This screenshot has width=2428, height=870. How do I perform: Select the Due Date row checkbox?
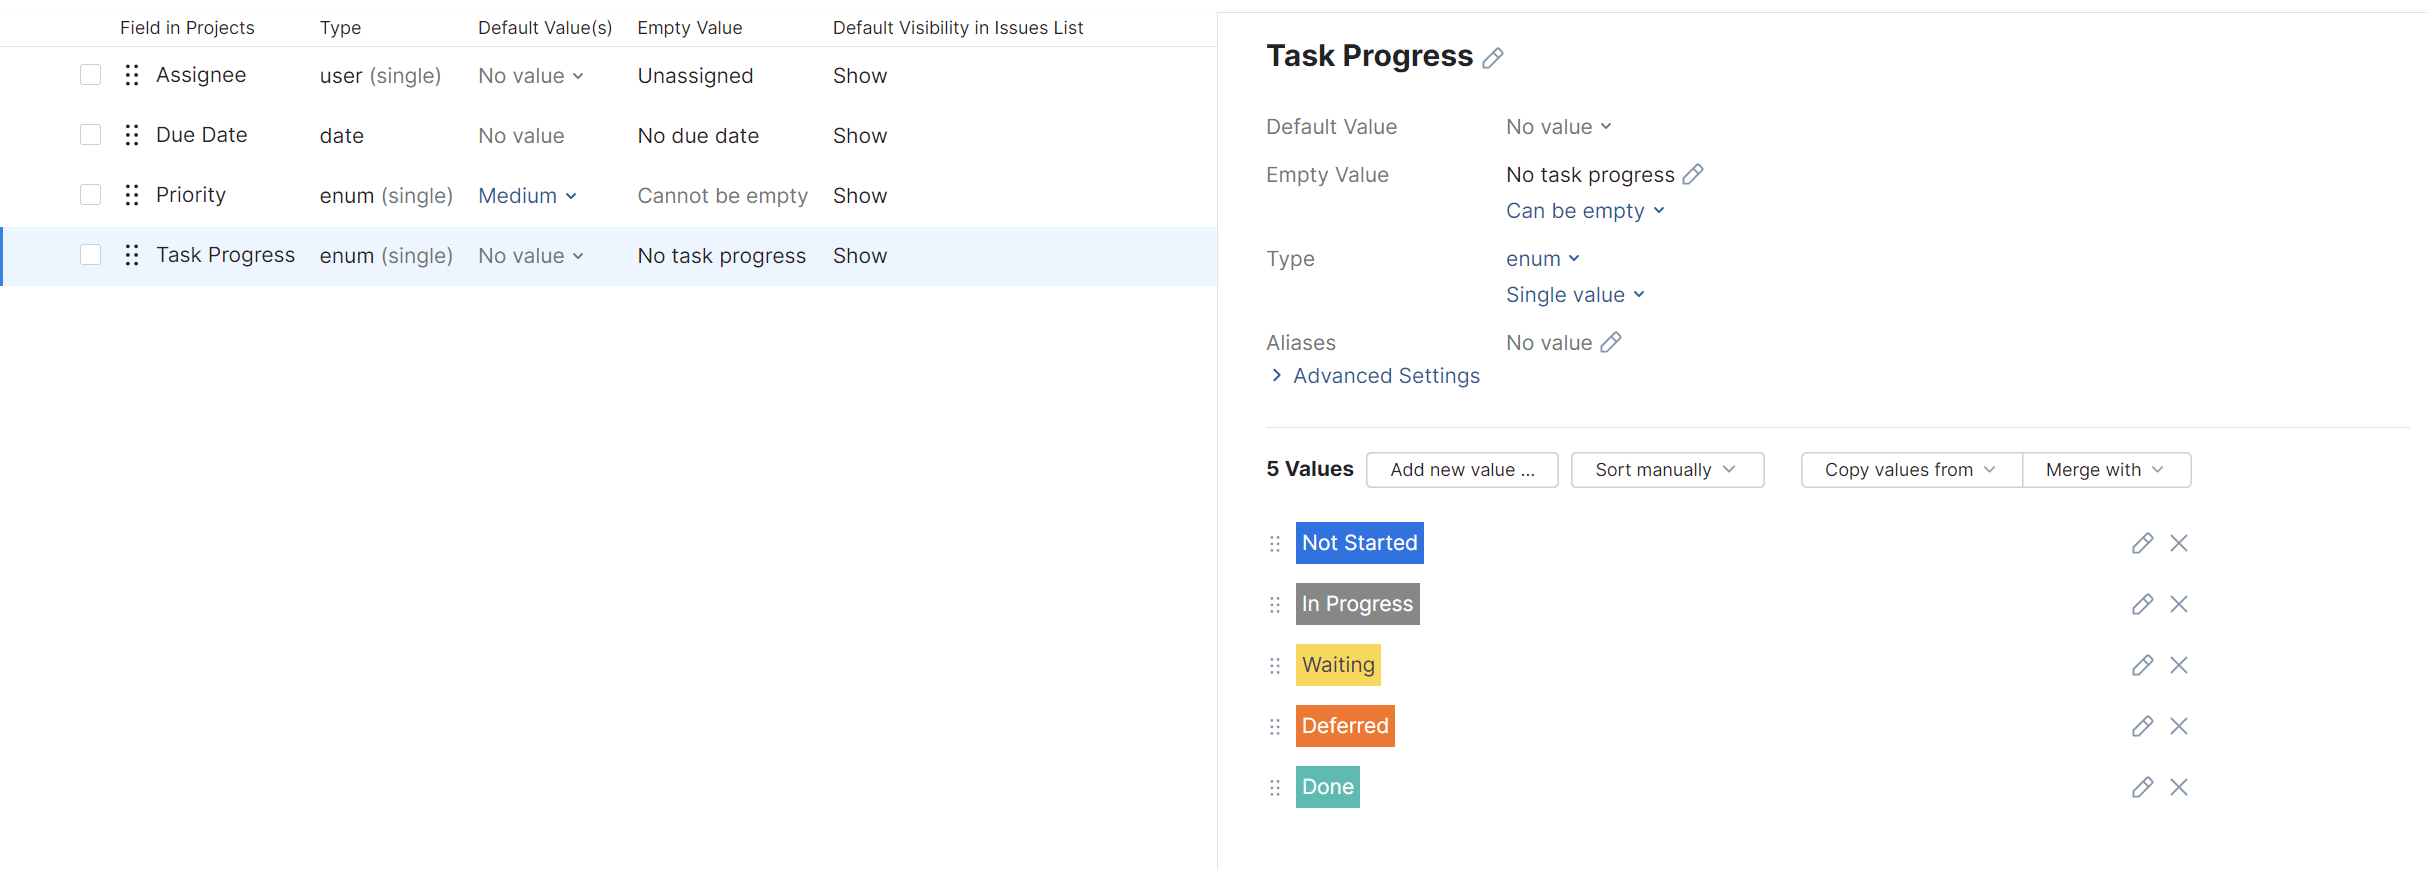pos(91,135)
